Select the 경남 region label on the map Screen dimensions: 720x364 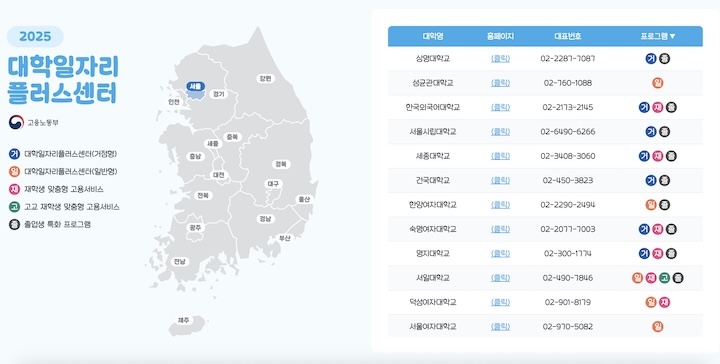(265, 218)
